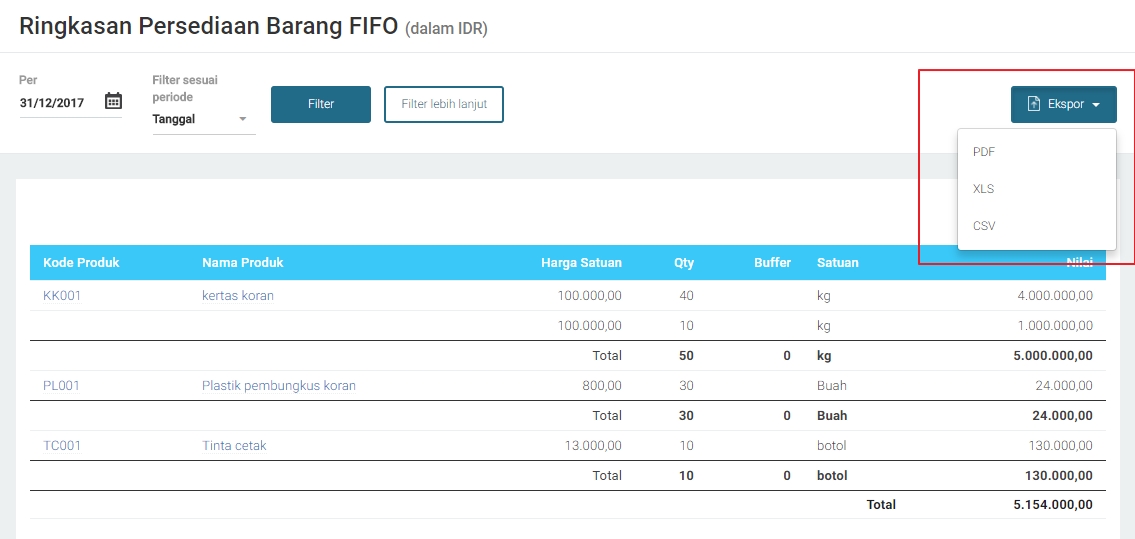Open the kertas koran product link

pyautogui.click(x=238, y=296)
